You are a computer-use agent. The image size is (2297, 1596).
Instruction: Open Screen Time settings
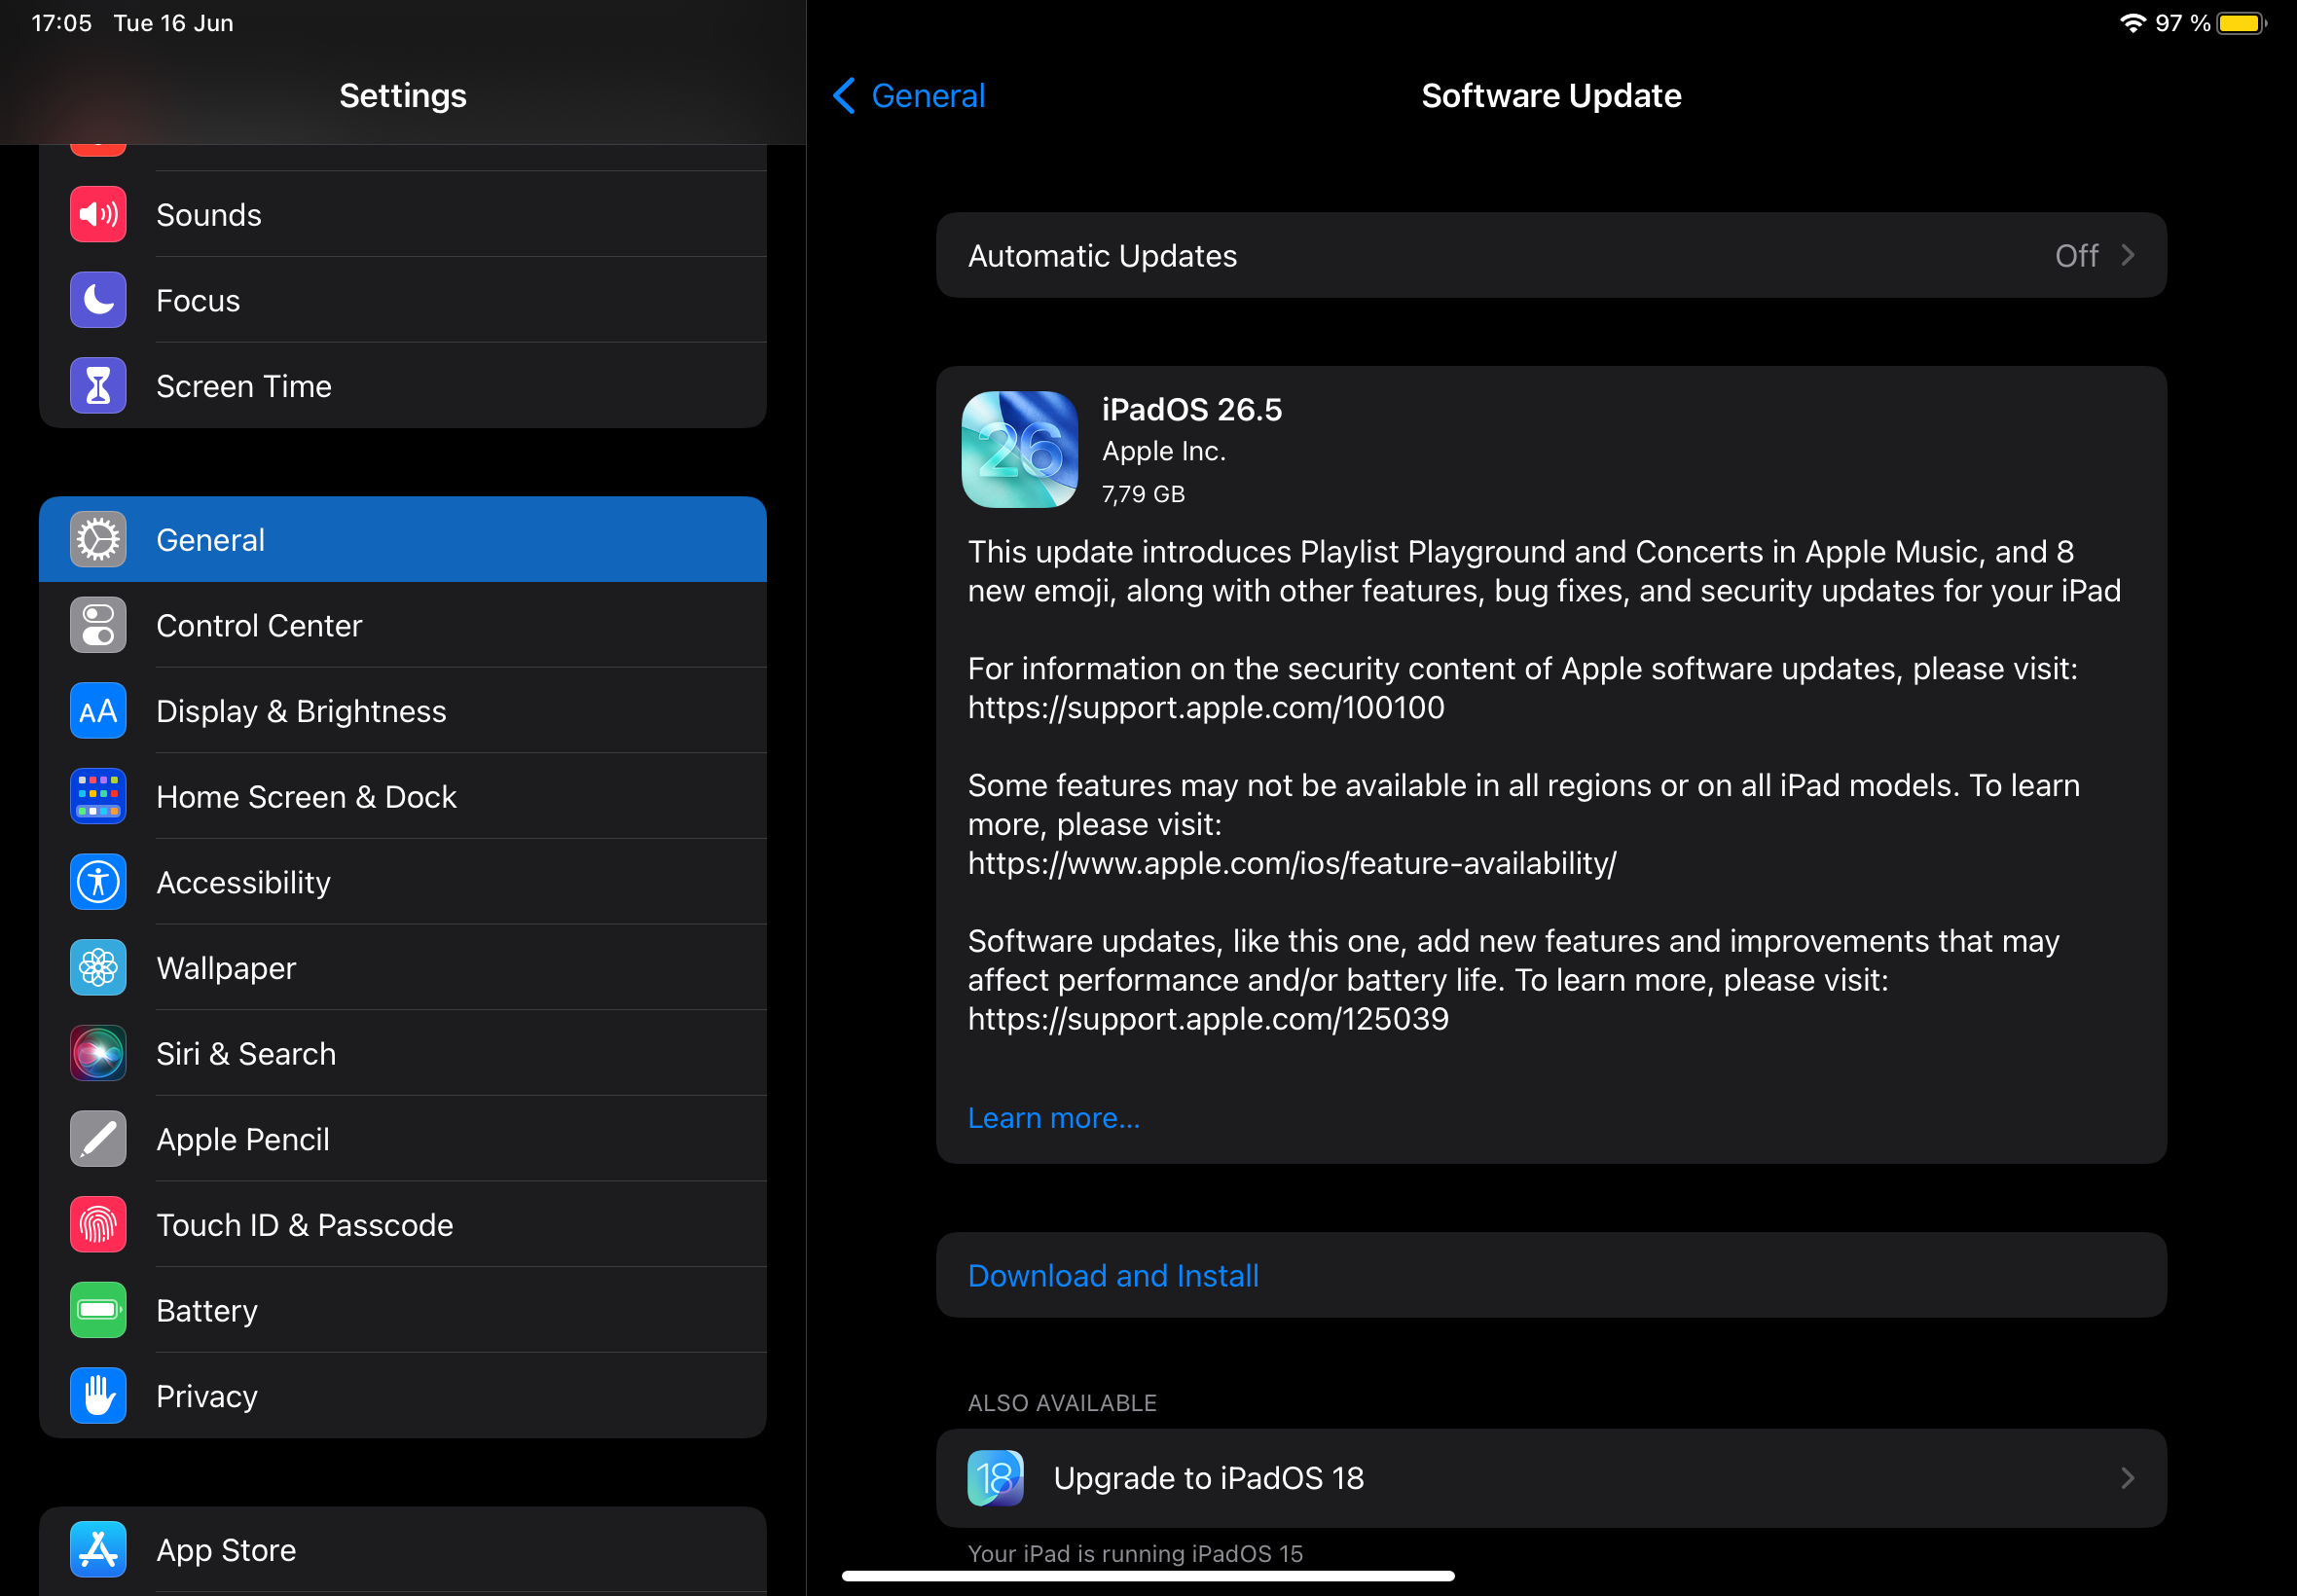click(x=403, y=386)
